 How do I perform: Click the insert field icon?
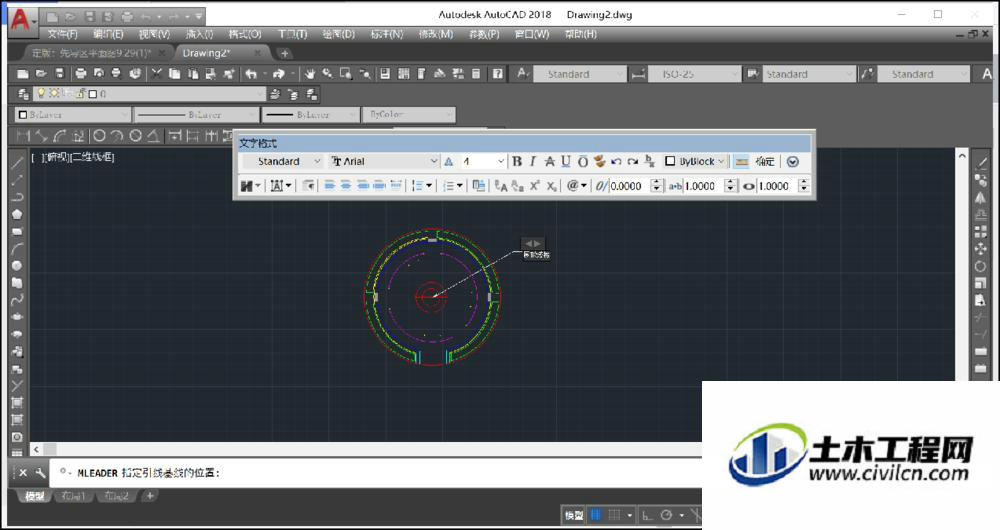tap(478, 186)
